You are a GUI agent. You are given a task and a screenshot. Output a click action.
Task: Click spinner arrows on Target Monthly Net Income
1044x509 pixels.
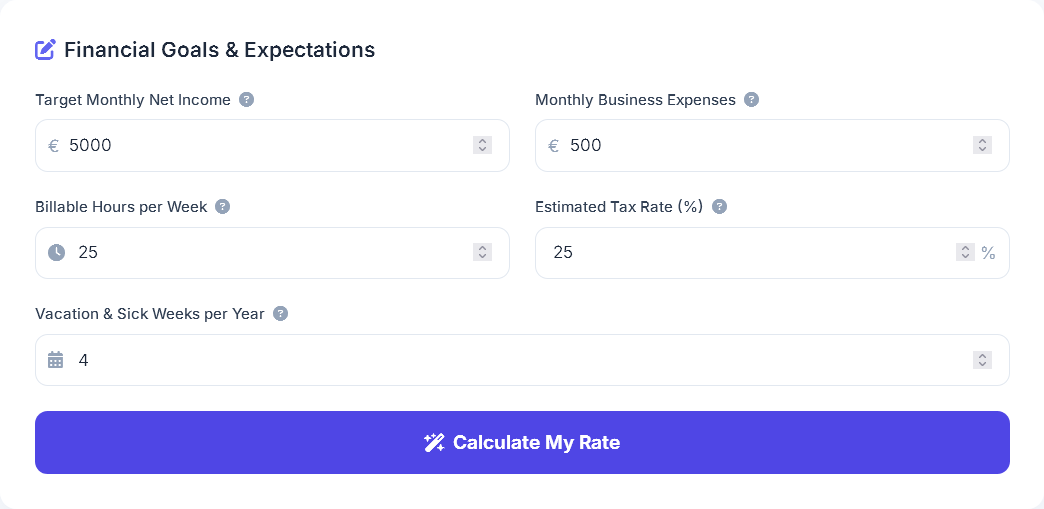click(x=482, y=146)
